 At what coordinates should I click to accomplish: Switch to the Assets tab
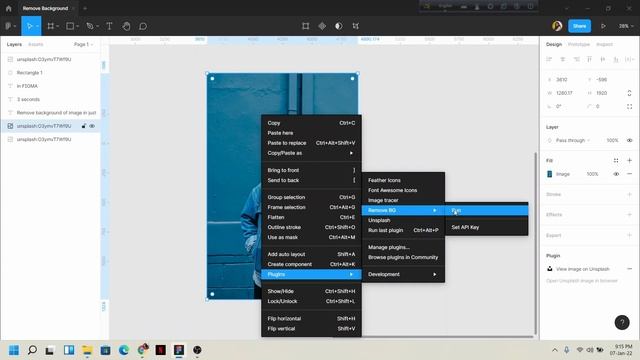[36, 44]
